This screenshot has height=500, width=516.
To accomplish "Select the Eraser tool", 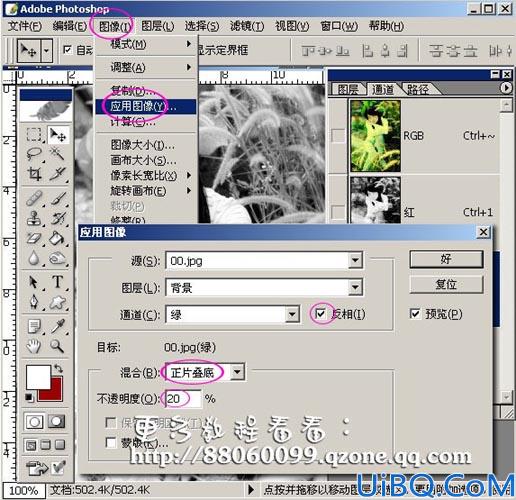I will [34, 239].
